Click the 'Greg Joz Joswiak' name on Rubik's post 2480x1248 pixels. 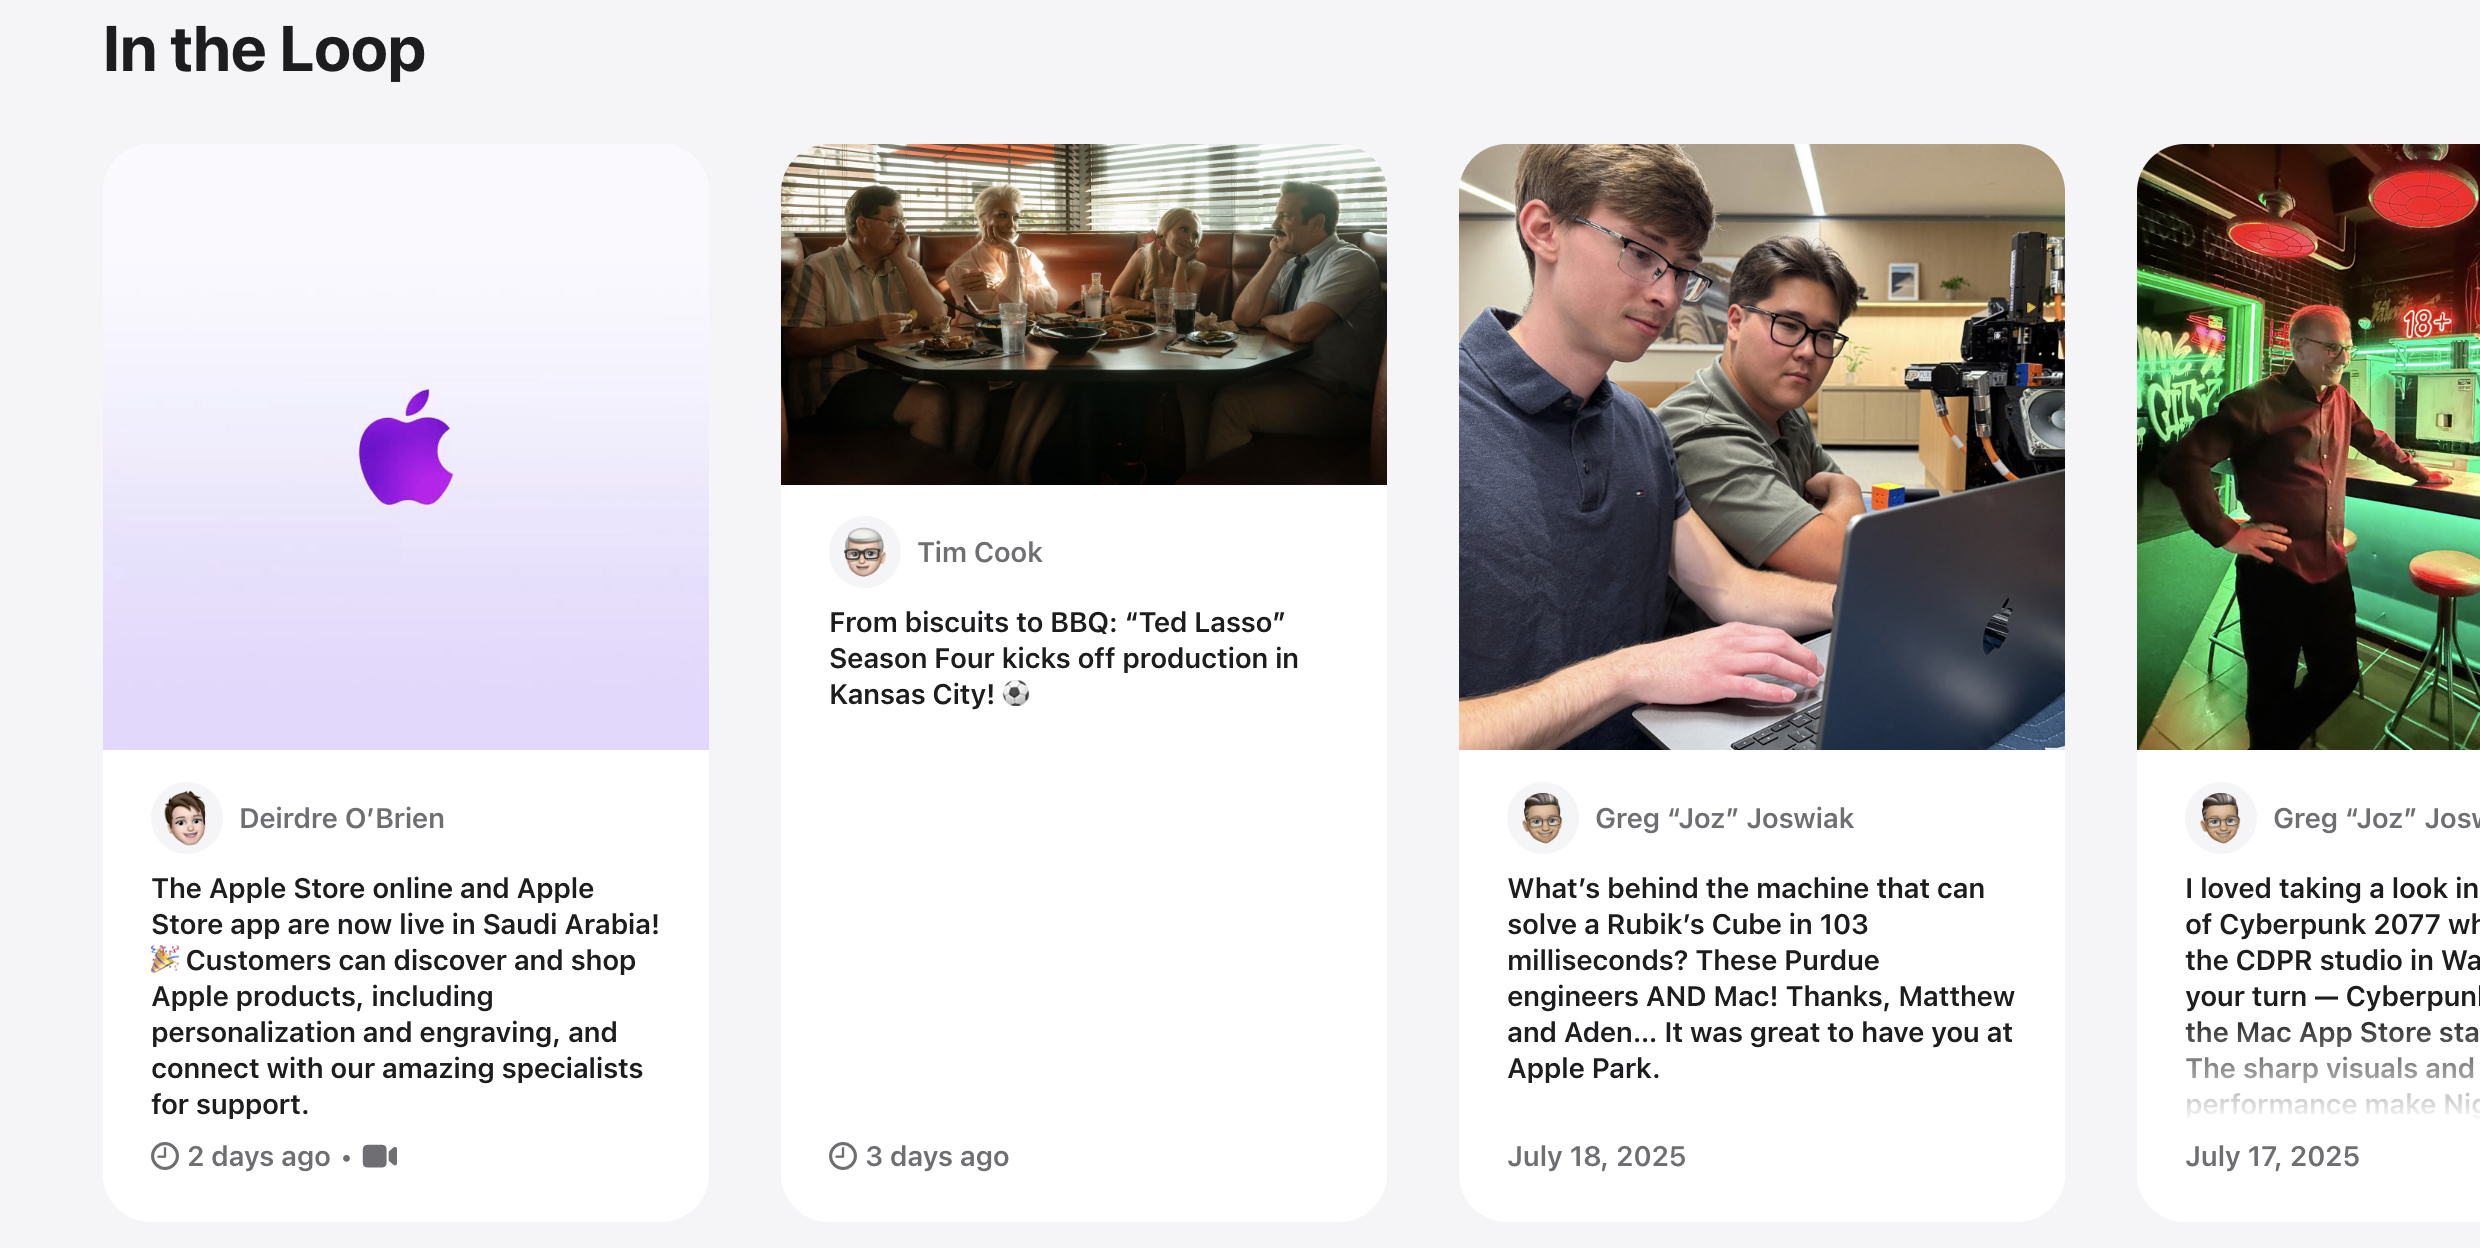pyautogui.click(x=1724, y=818)
